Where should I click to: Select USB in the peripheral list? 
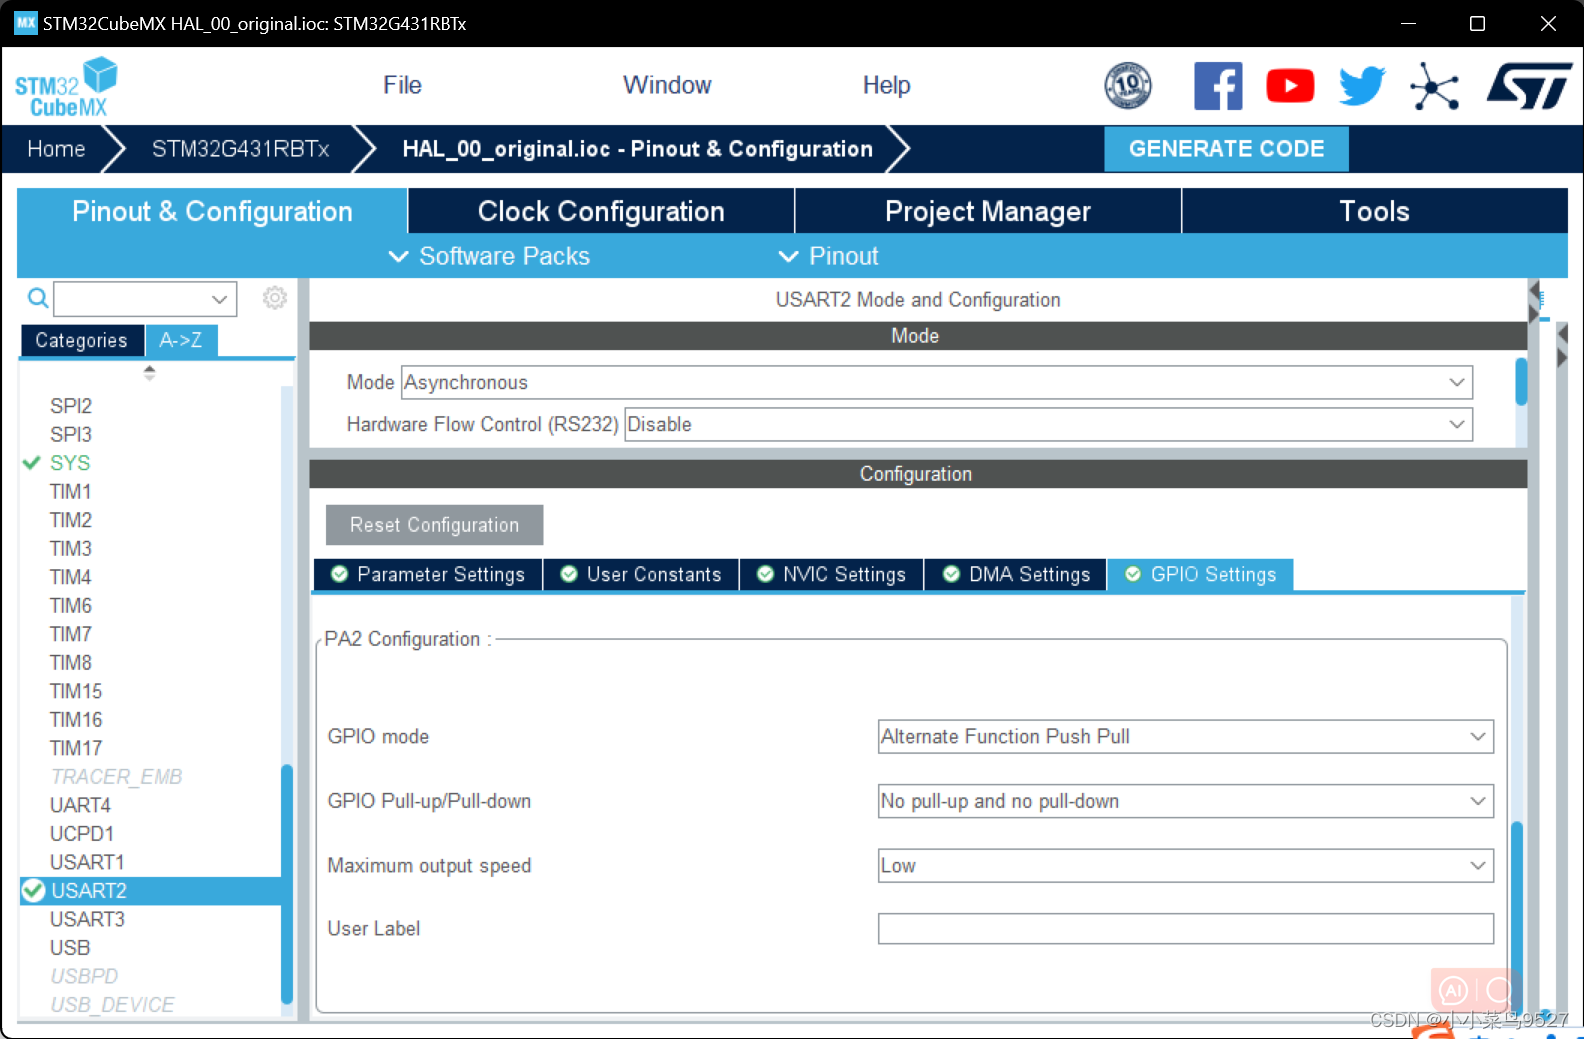pos(70,947)
